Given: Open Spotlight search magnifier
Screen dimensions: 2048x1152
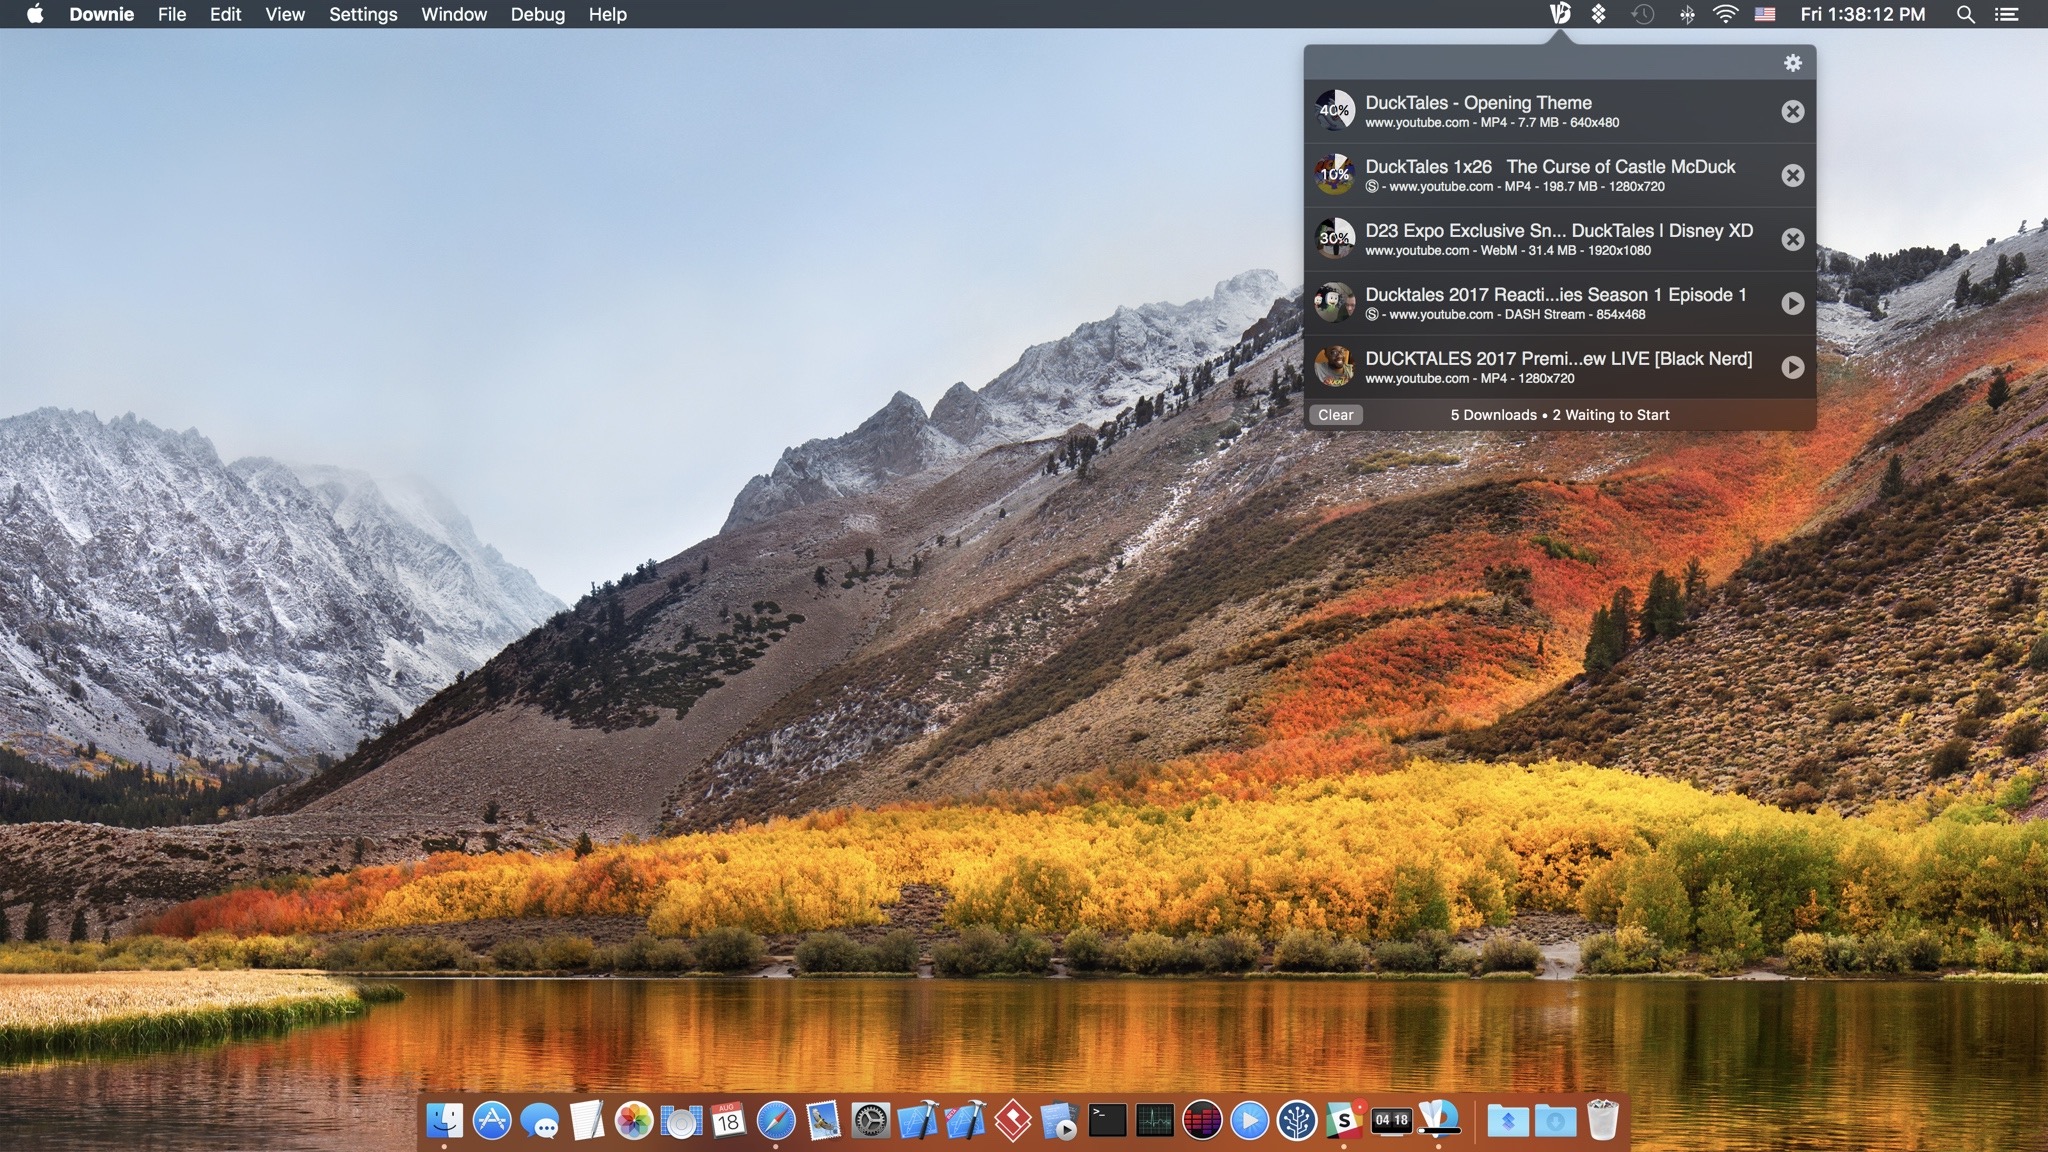Looking at the screenshot, I should pos(1965,14).
